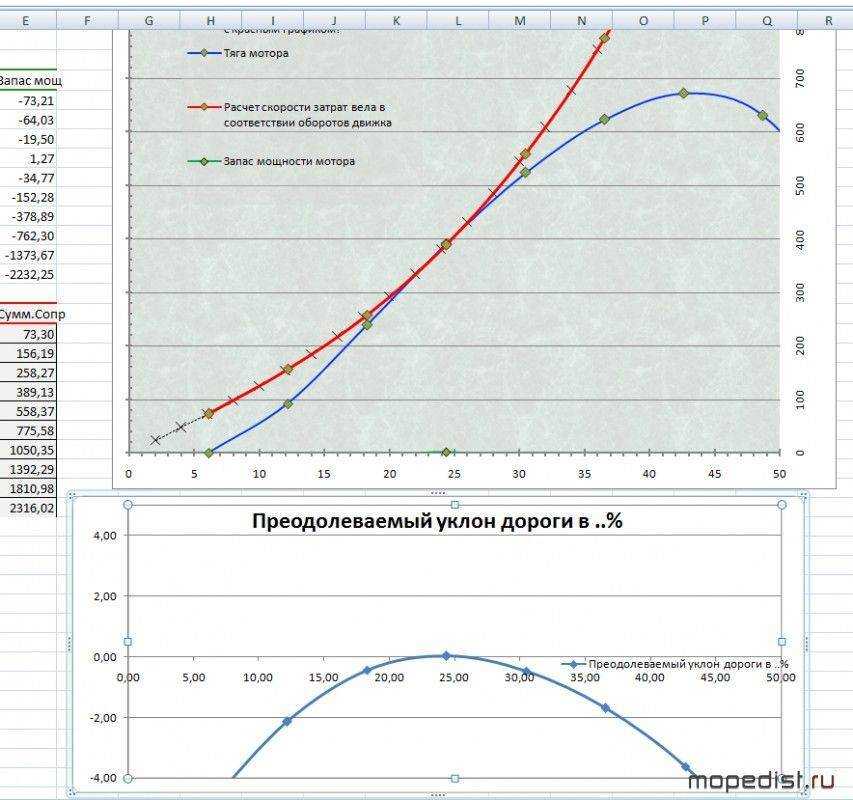This screenshot has width=853, height=800.
Task: Select column header L
Action: pos(458,21)
